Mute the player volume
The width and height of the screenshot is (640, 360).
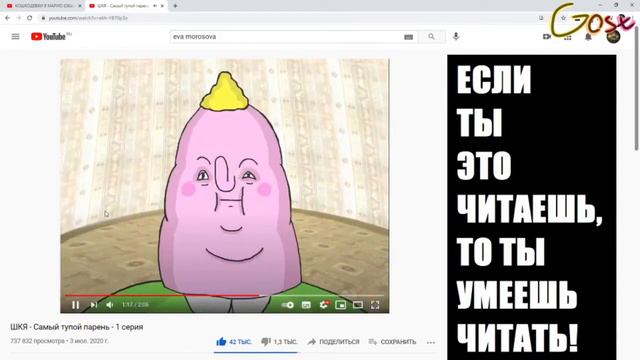[x=109, y=305]
